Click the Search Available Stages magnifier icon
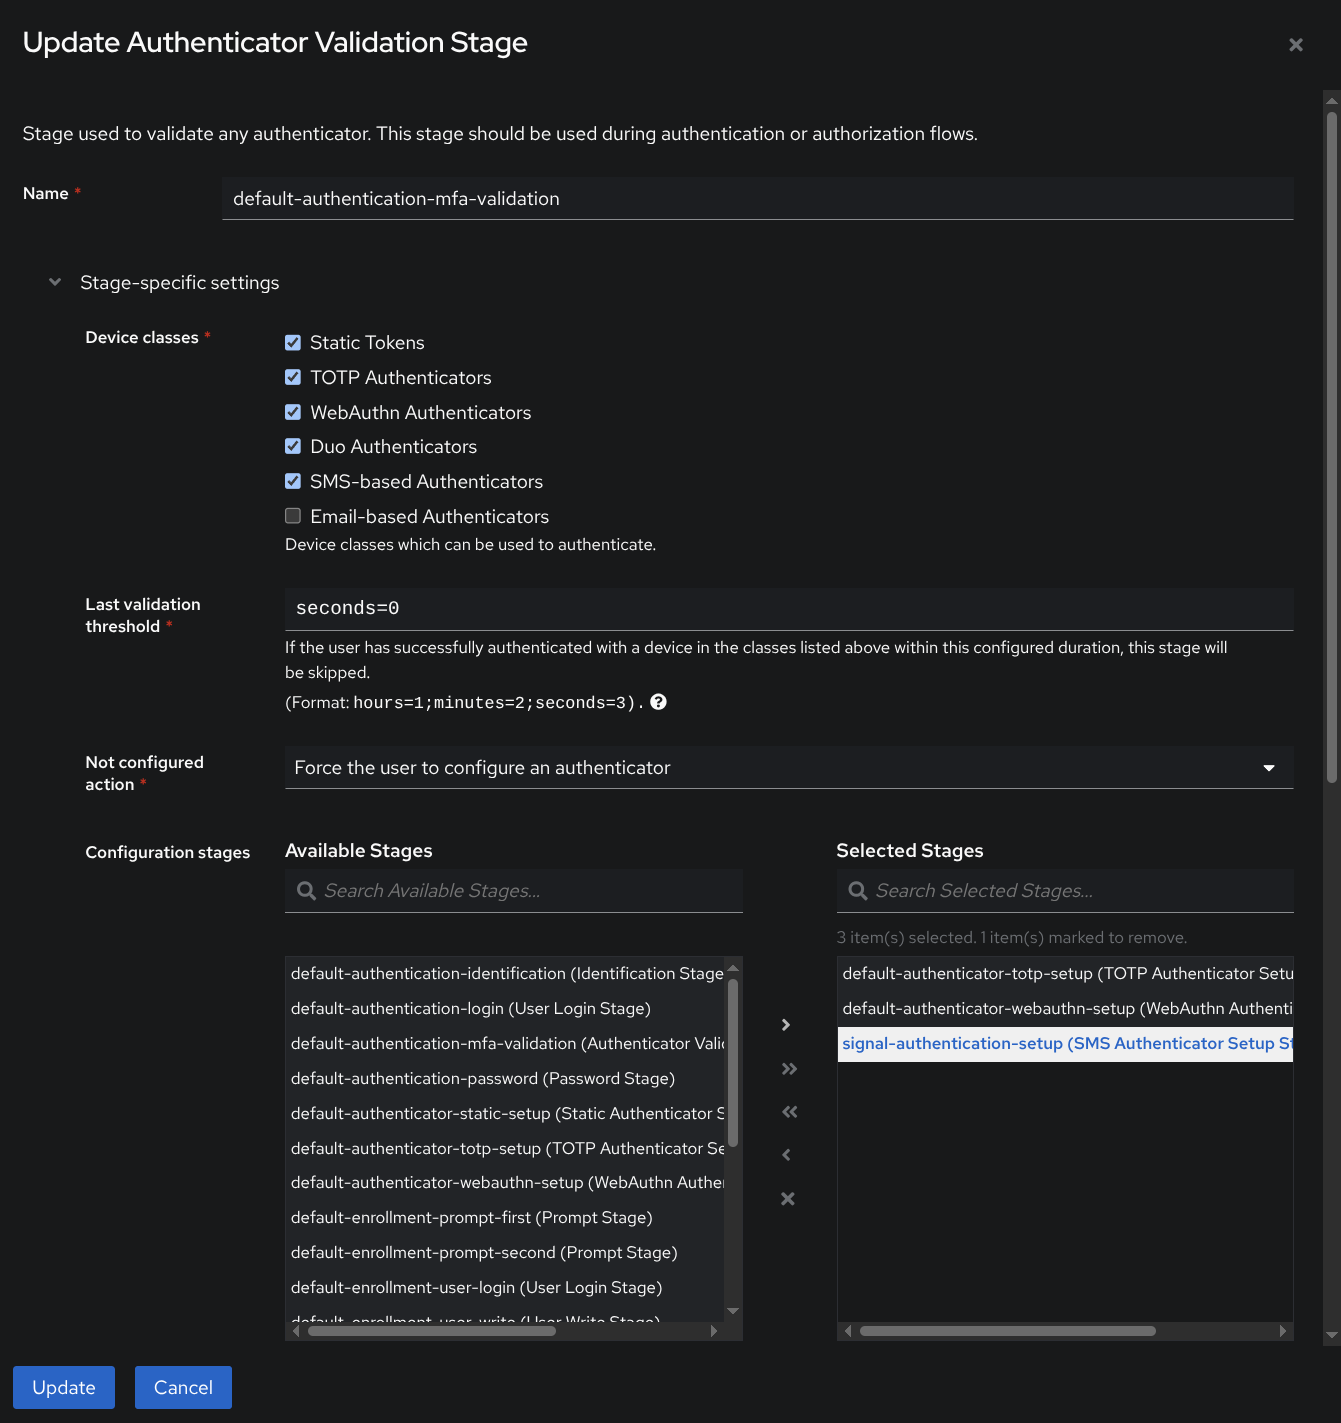 pyautogui.click(x=306, y=891)
